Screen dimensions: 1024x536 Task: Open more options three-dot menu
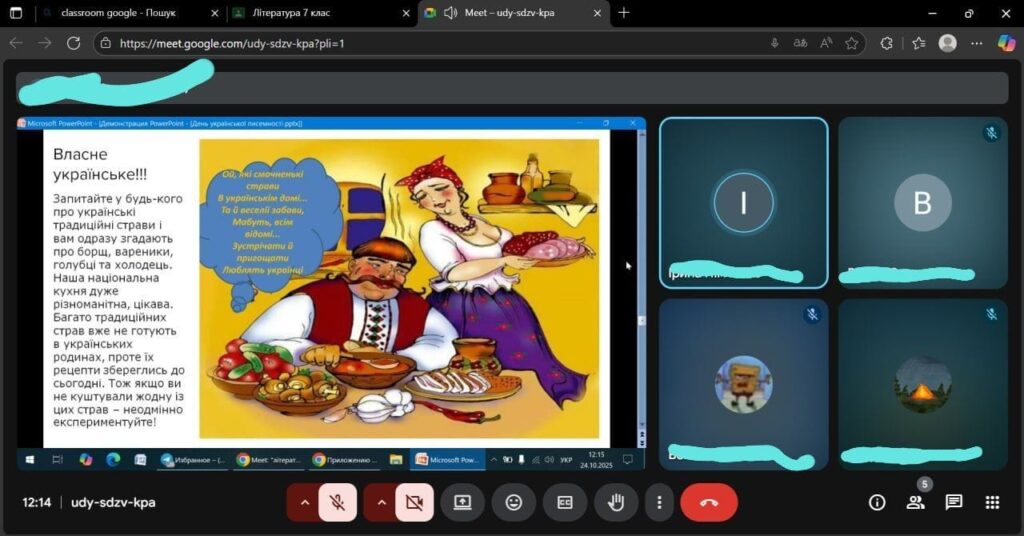tap(658, 502)
